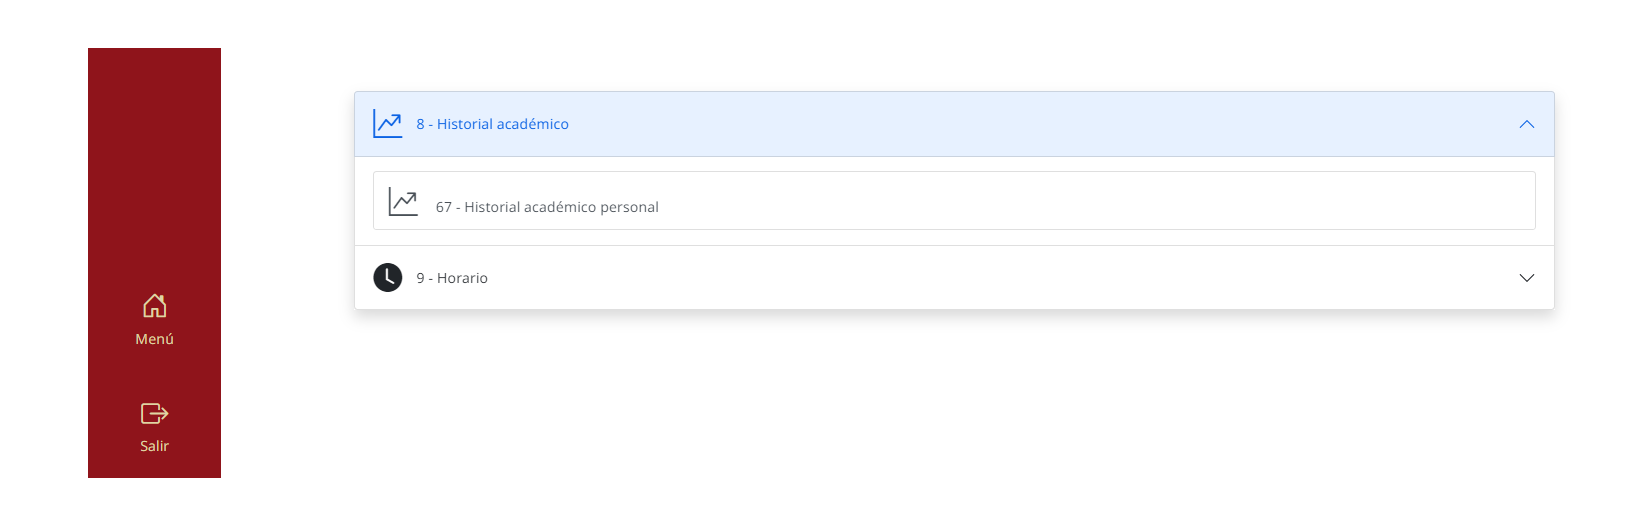Click the word "personal" in item 67

pyautogui.click(x=629, y=207)
